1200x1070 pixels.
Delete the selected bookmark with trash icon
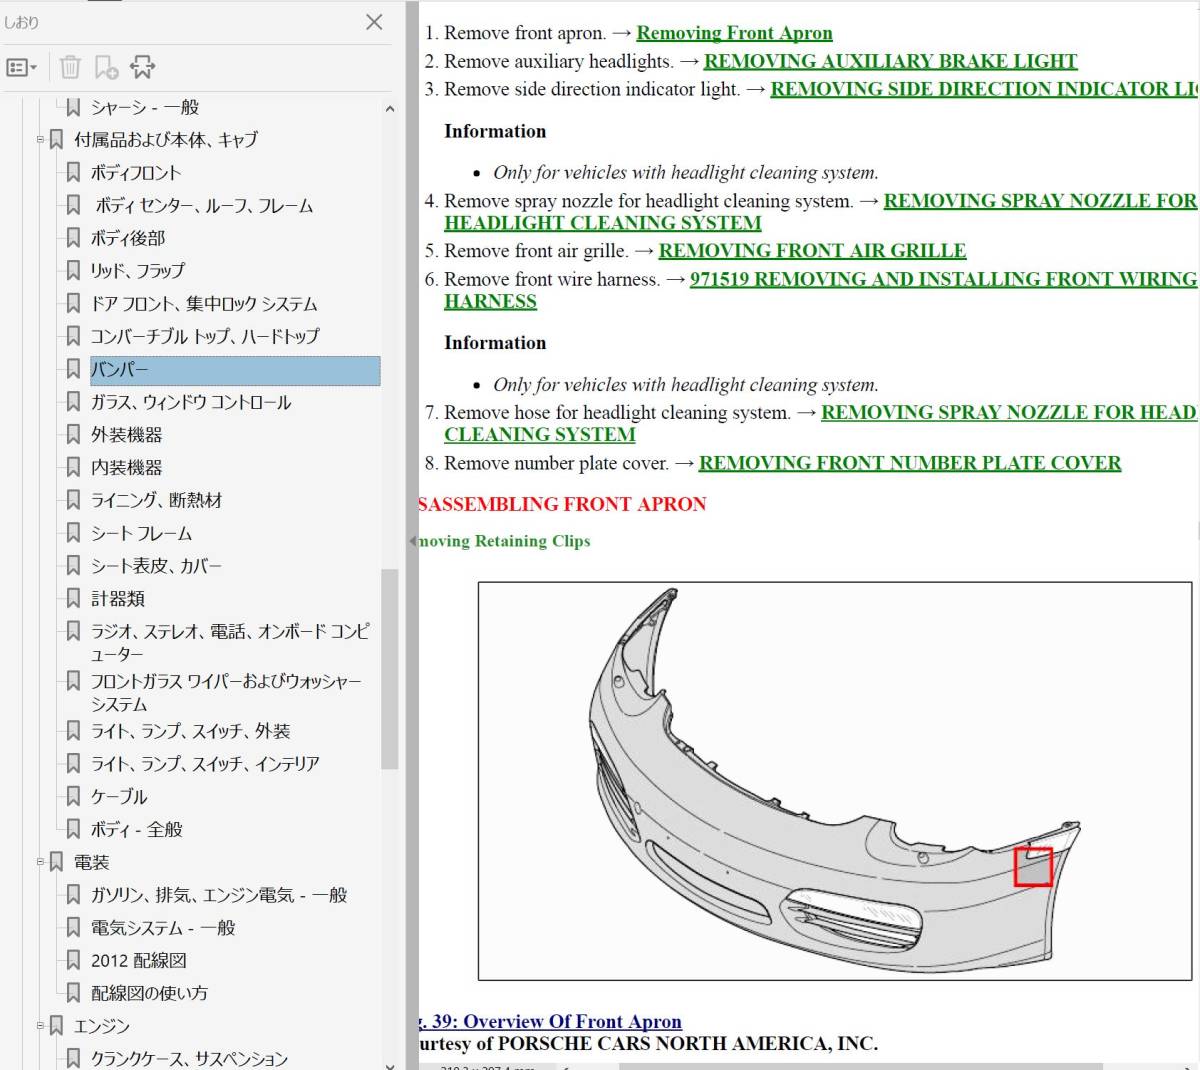(70, 67)
